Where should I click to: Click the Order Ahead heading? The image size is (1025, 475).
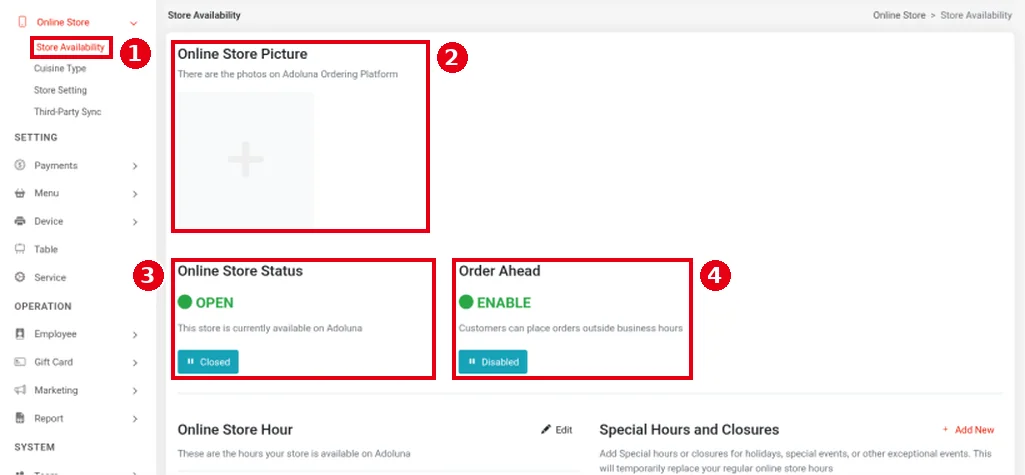[499, 270]
